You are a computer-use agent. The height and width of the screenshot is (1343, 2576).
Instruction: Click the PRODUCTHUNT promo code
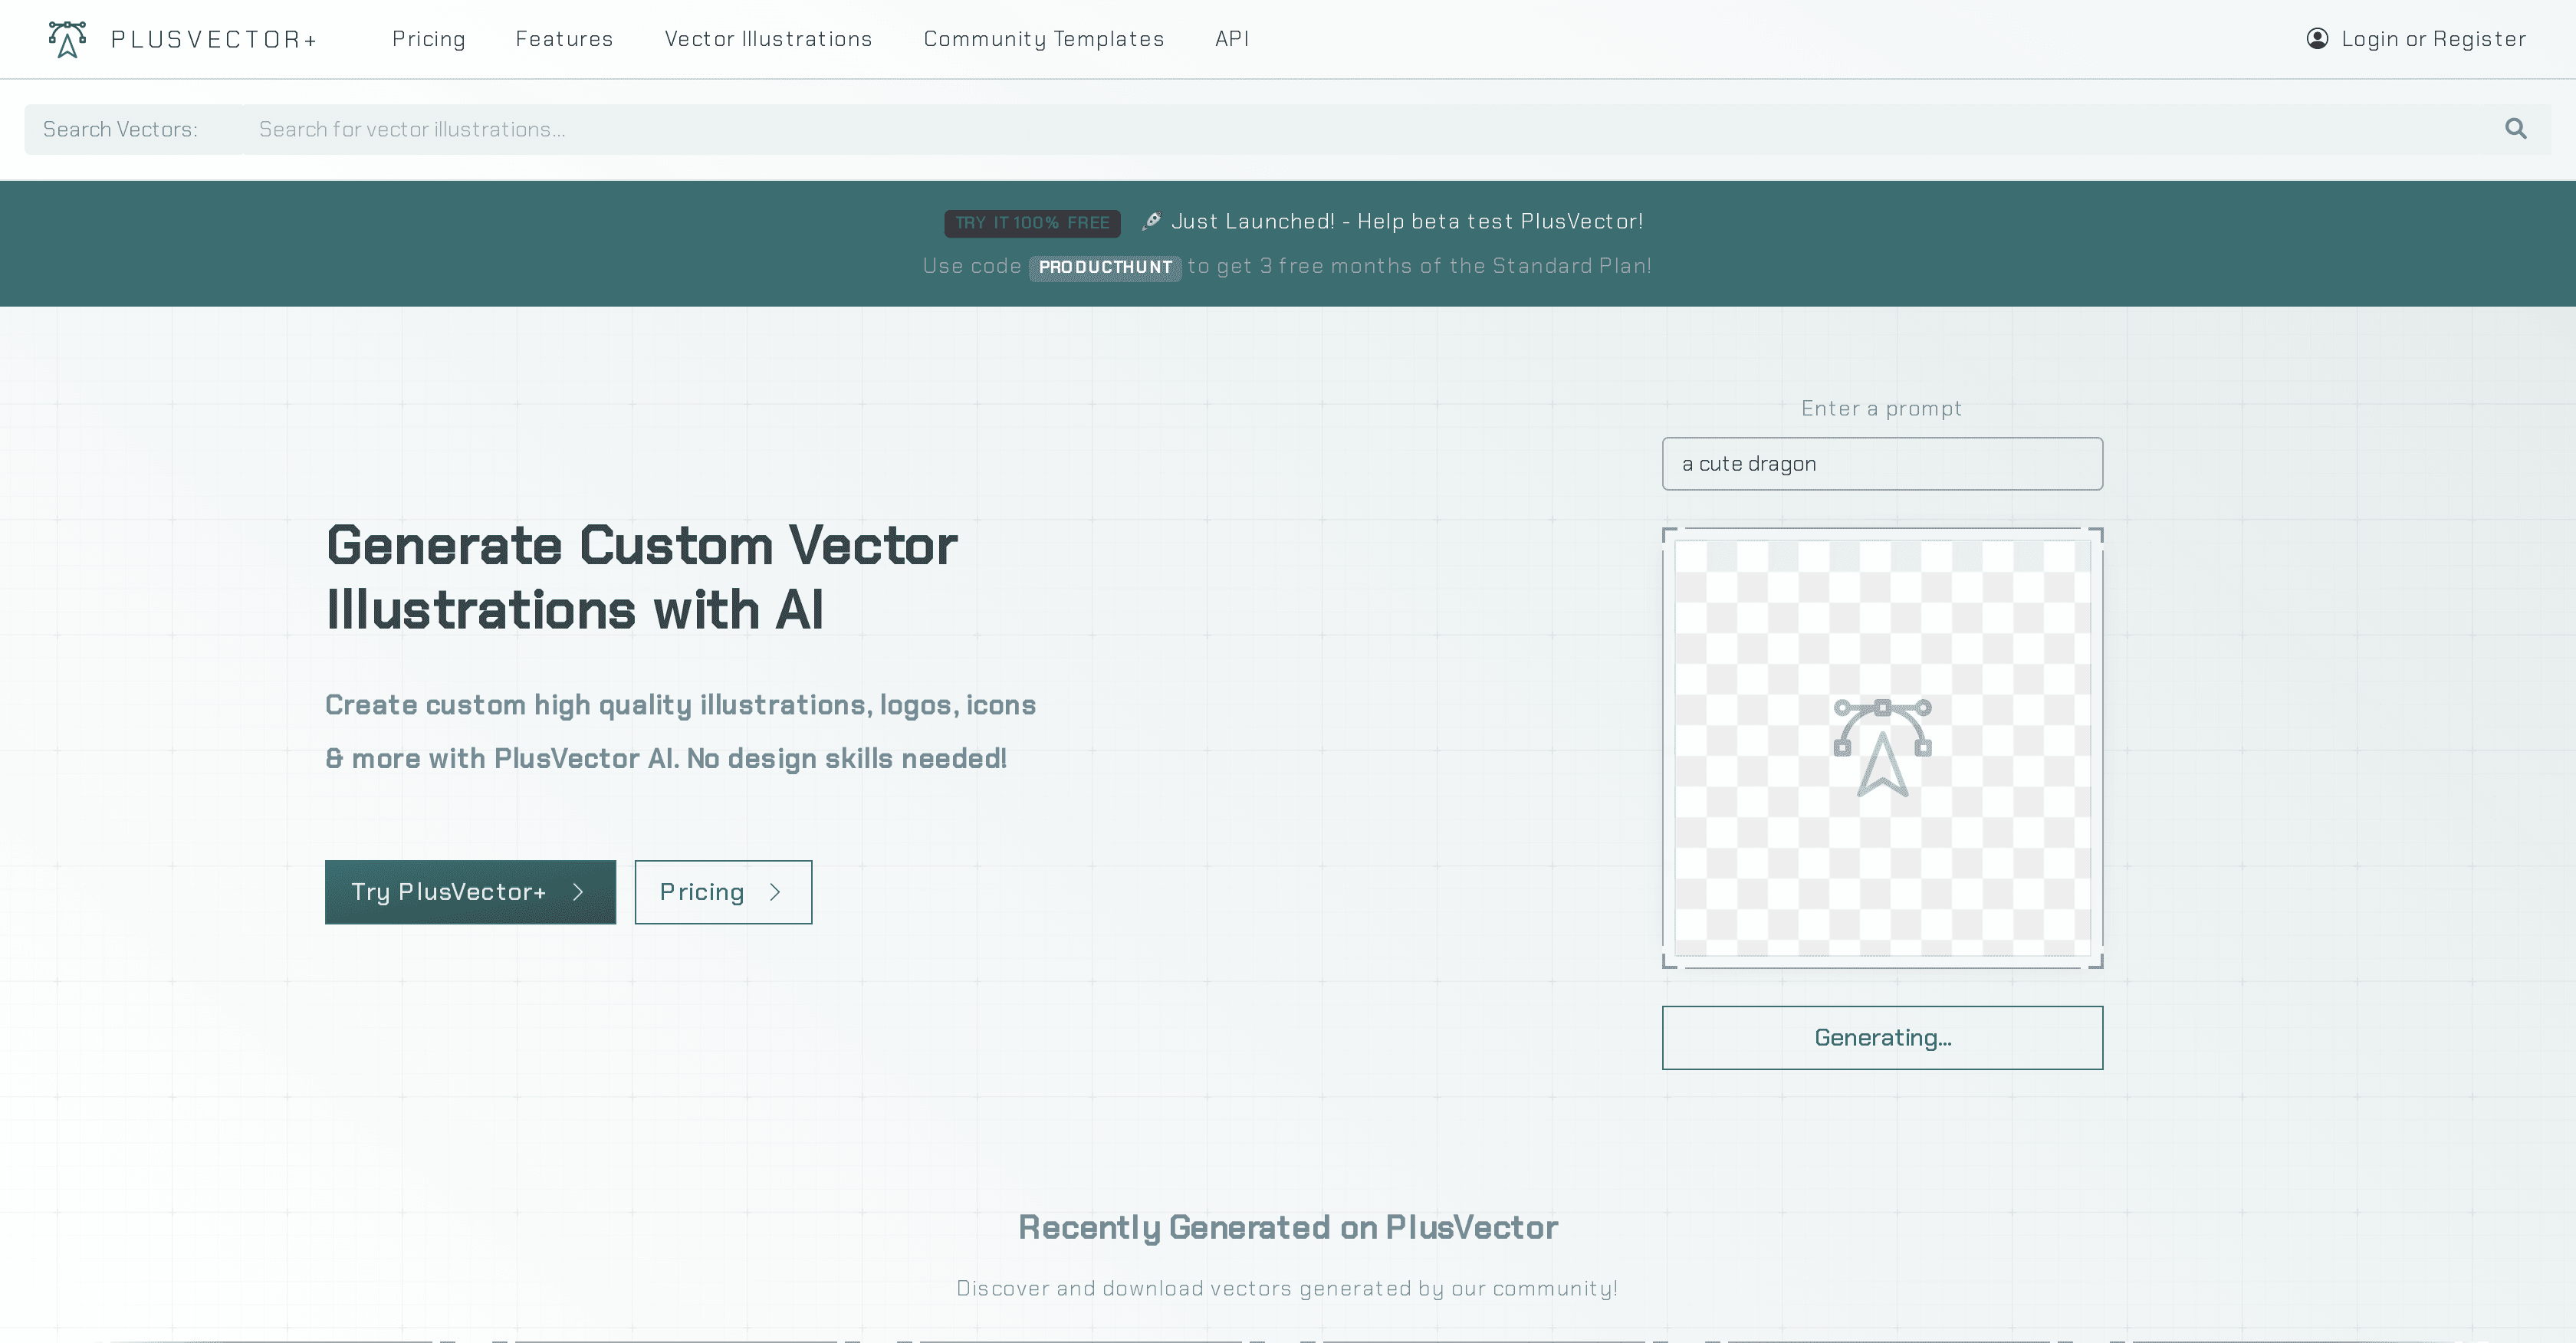click(x=1105, y=267)
